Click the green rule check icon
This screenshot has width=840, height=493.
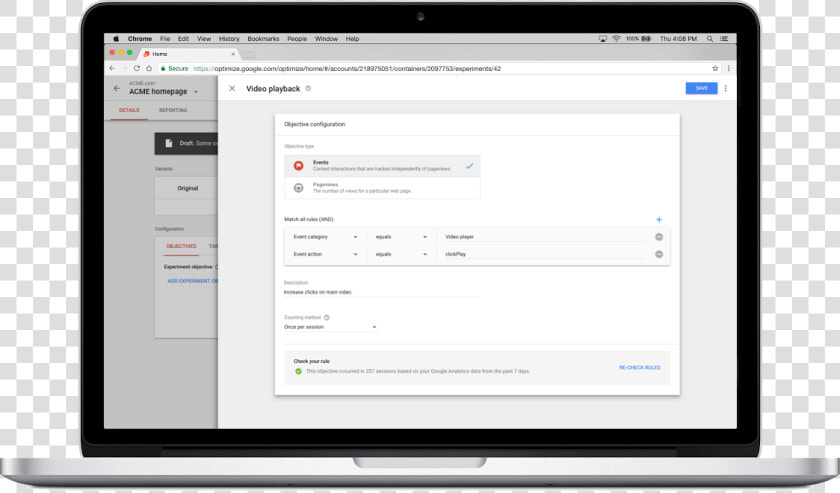[x=298, y=371]
